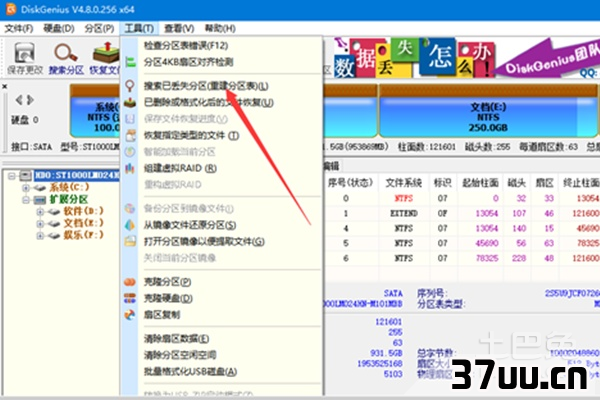
Task: Go to previous disk with left arrow
Action: [x=19, y=100]
